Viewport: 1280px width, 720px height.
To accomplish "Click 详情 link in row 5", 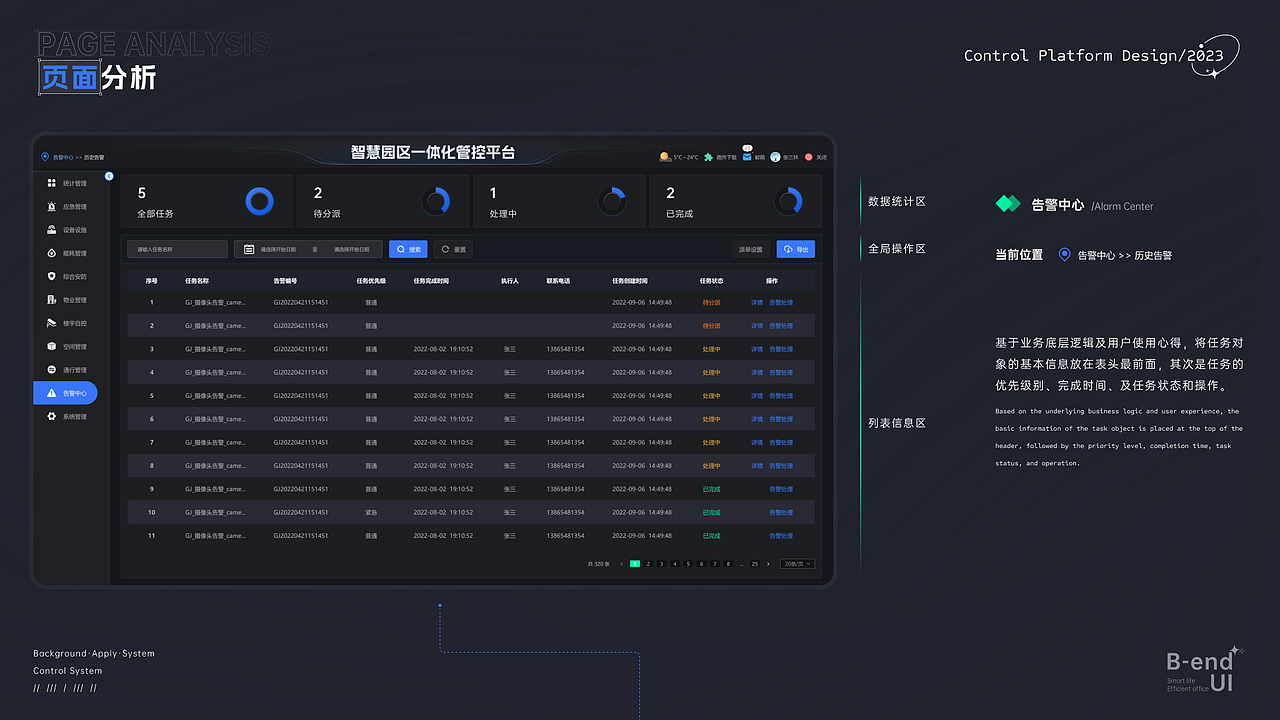I will point(757,396).
